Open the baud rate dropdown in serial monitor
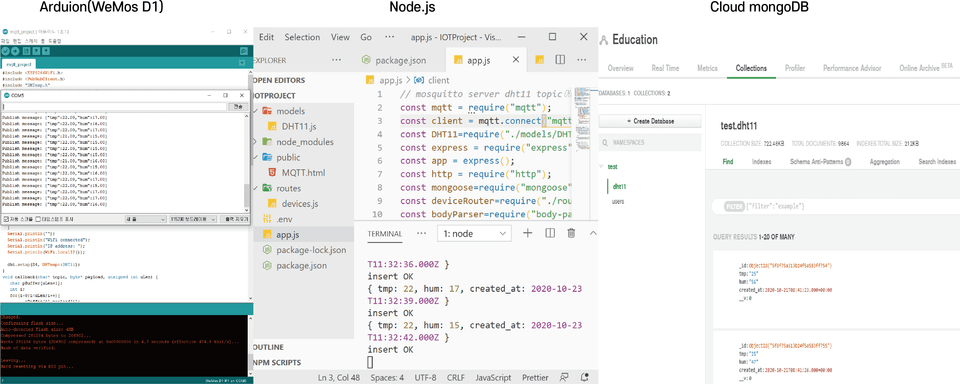Screen dimensions: 960x384 [x=193, y=219]
